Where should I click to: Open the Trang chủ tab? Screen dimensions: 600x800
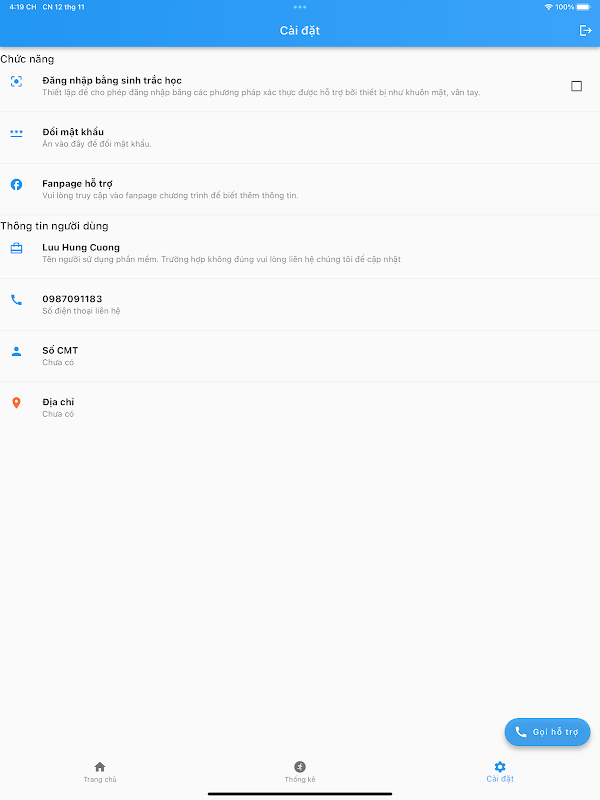[100, 772]
